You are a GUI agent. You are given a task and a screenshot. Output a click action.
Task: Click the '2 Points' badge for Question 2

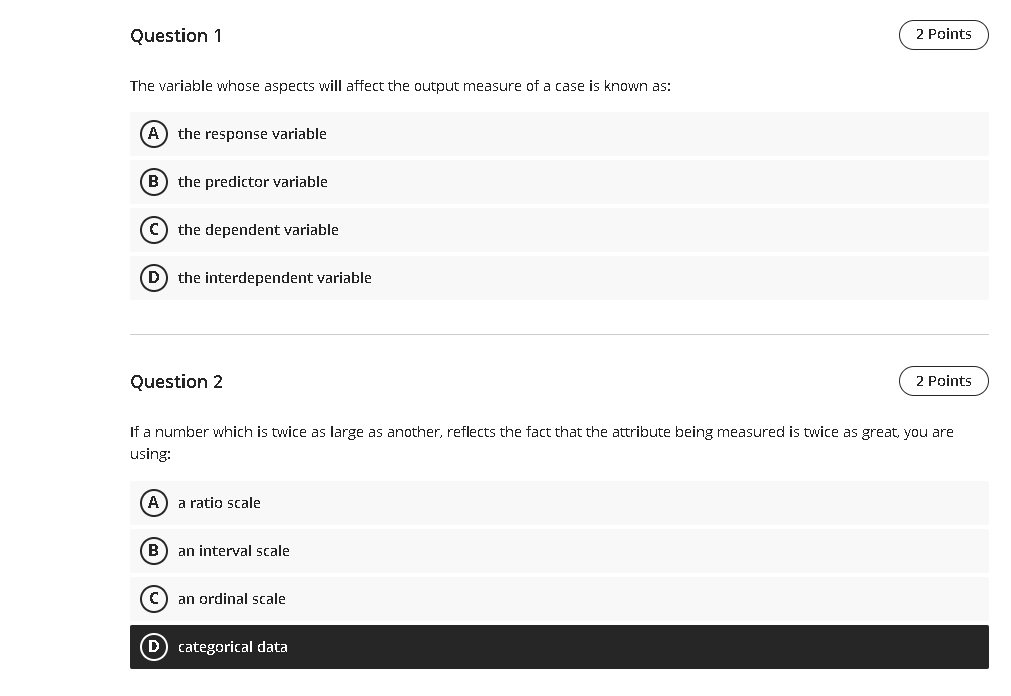943,380
